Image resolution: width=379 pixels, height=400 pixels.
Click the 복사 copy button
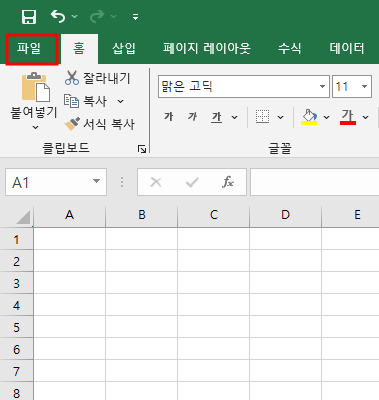click(x=86, y=101)
